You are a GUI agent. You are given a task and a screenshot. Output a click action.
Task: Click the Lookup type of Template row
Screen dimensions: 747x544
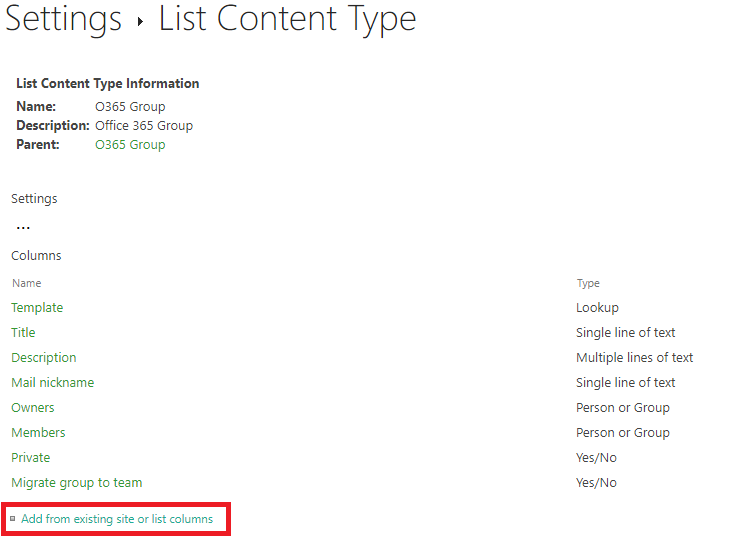(x=597, y=308)
